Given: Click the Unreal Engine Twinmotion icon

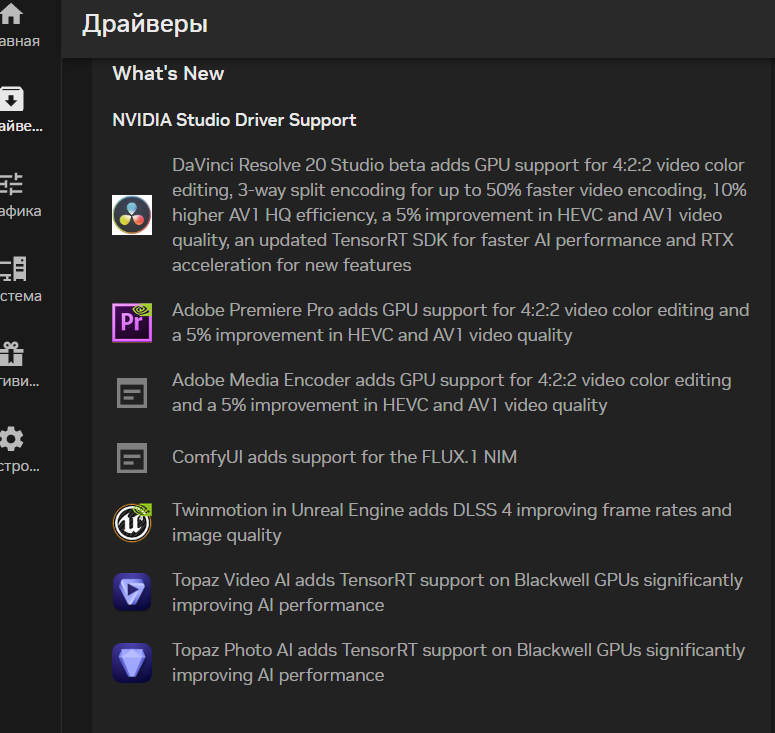Looking at the screenshot, I should point(132,522).
